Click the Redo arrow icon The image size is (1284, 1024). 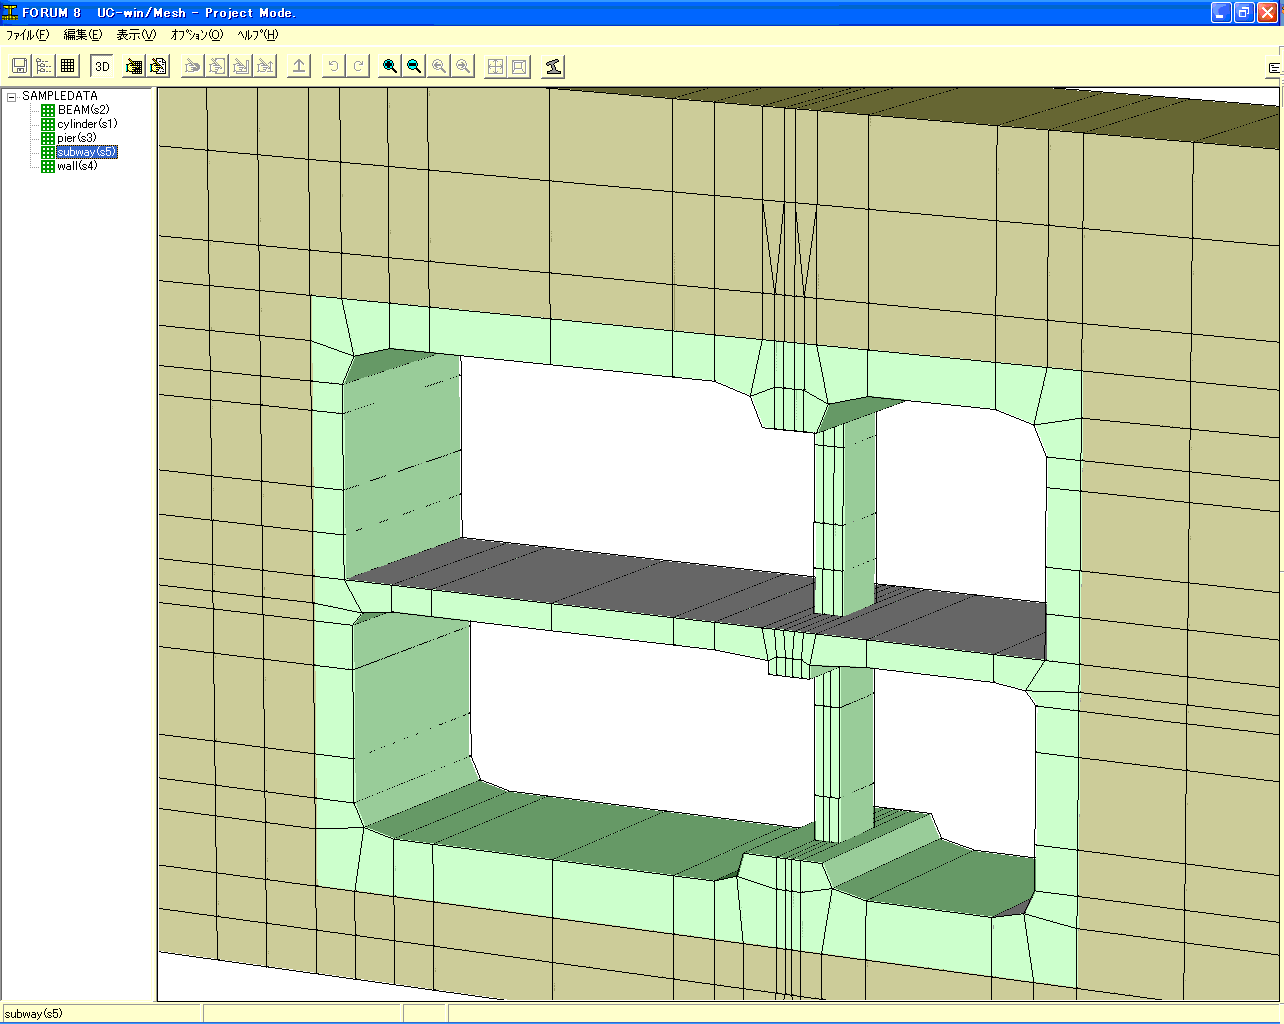coord(358,66)
